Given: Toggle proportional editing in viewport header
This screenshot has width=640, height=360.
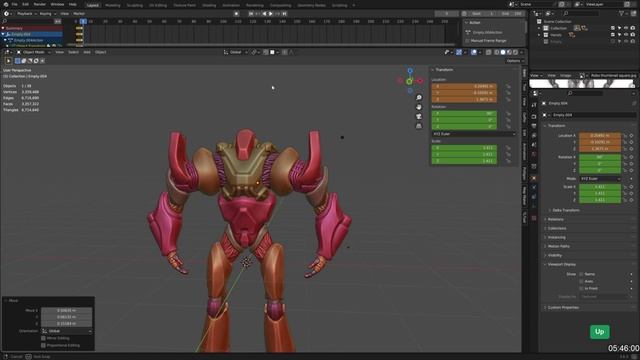Looking at the screenshot, I should tap(285, 52).
